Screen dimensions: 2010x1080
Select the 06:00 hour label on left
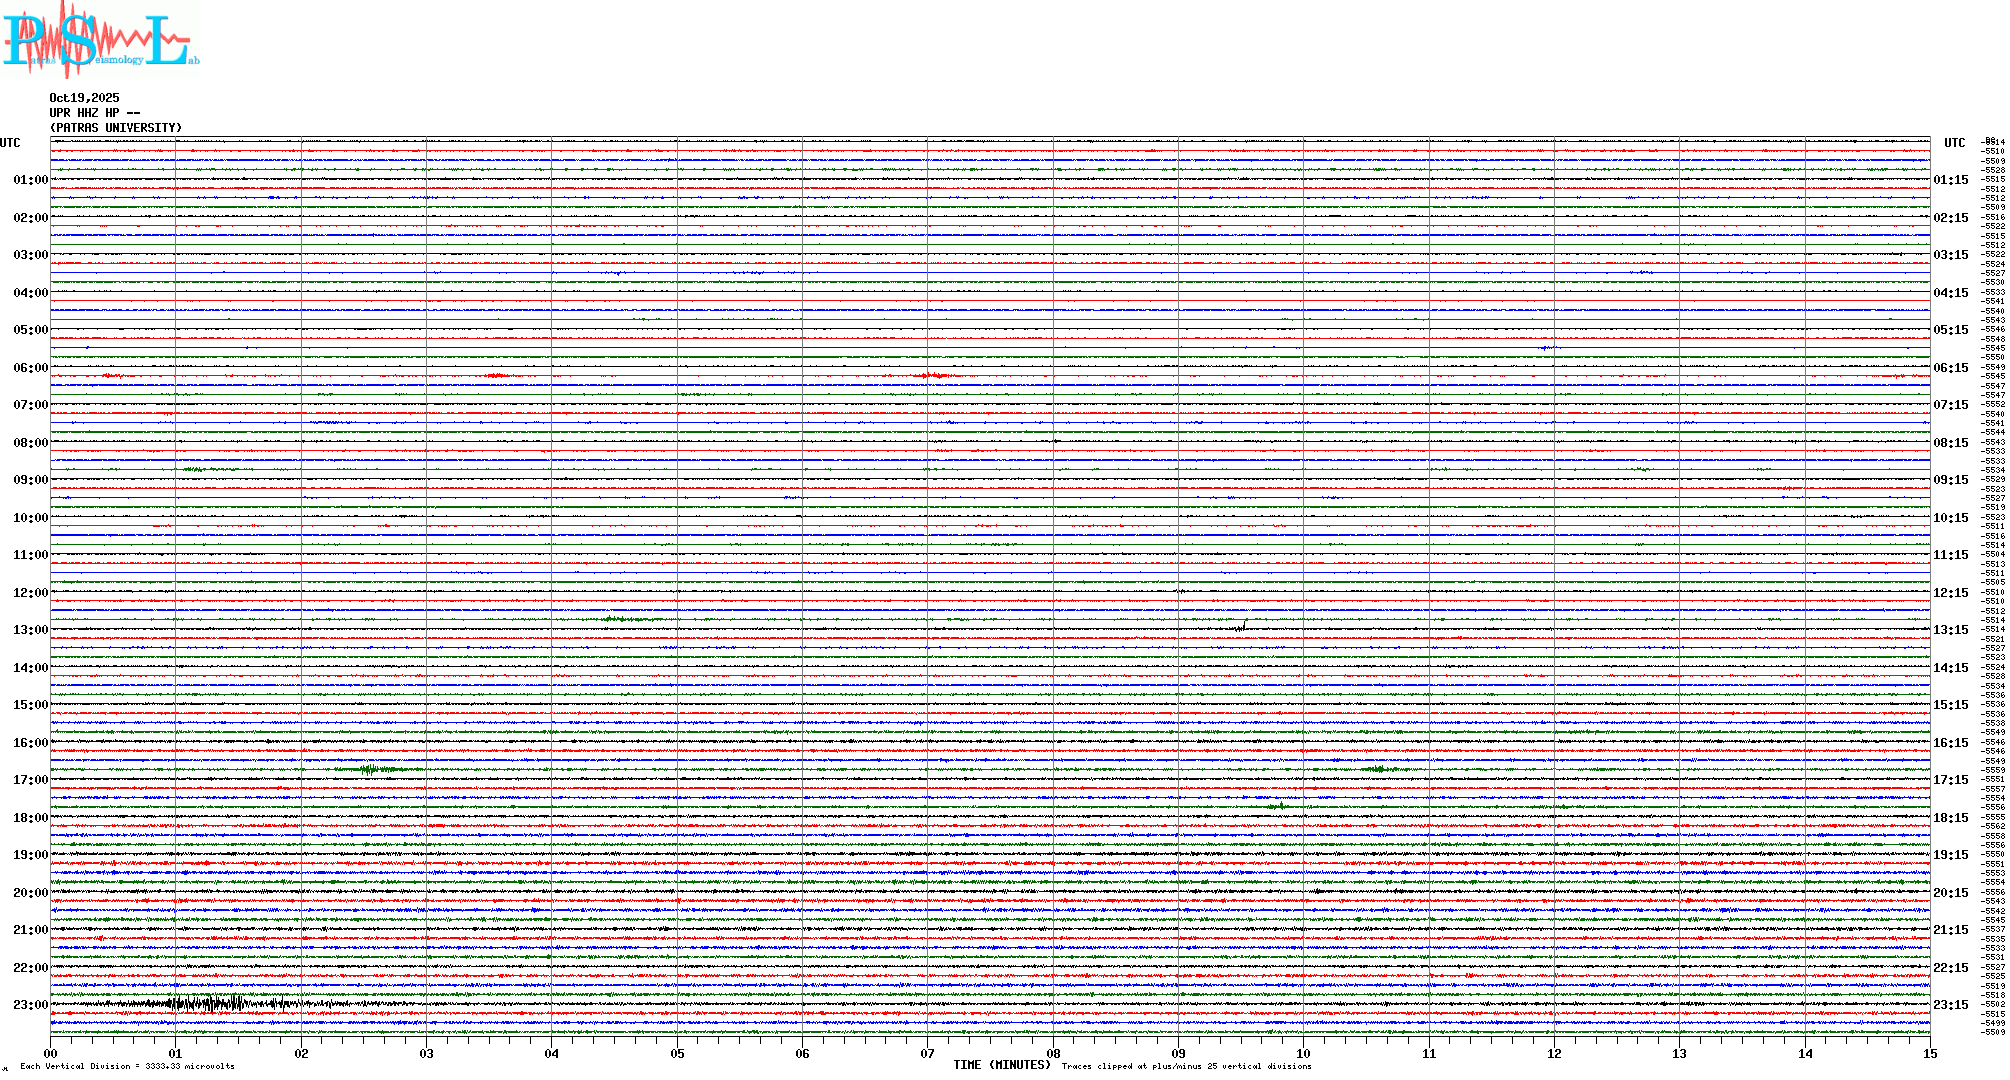pos(30,368)
